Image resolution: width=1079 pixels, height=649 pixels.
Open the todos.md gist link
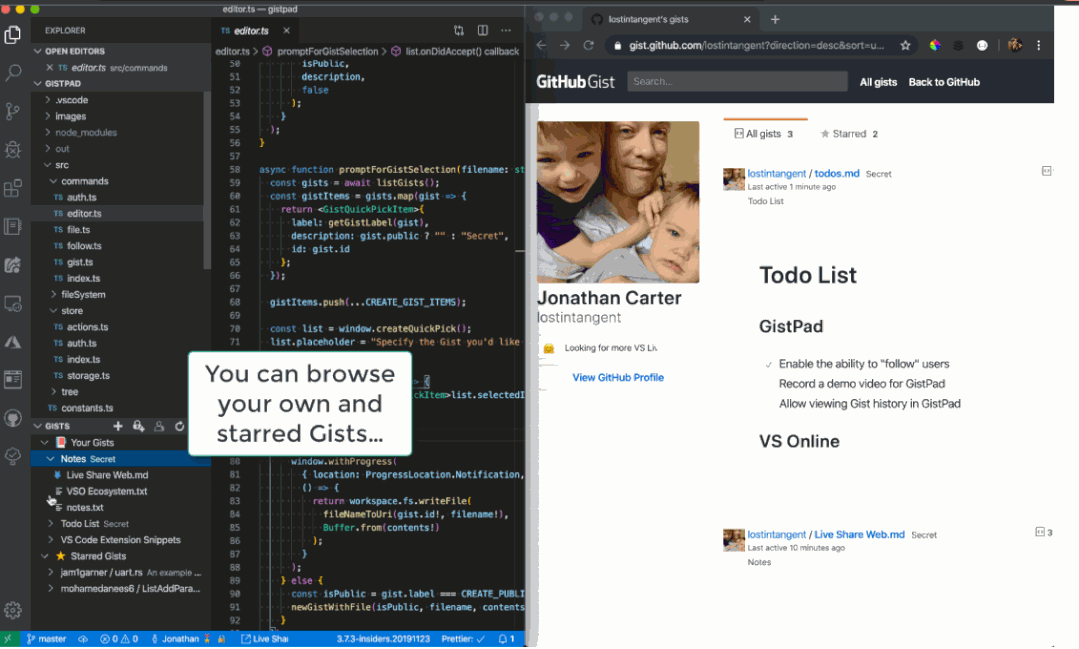click(x=836, y=173)
